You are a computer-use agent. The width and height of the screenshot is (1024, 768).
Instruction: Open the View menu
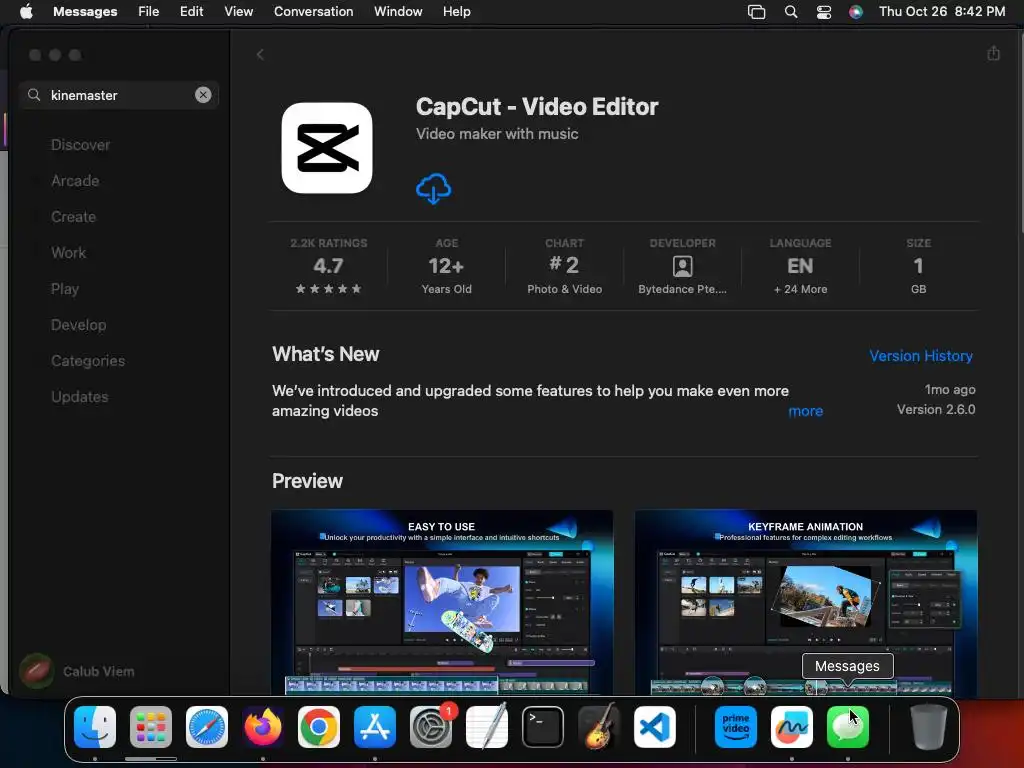pyautogui.click(x=238, y=12)
